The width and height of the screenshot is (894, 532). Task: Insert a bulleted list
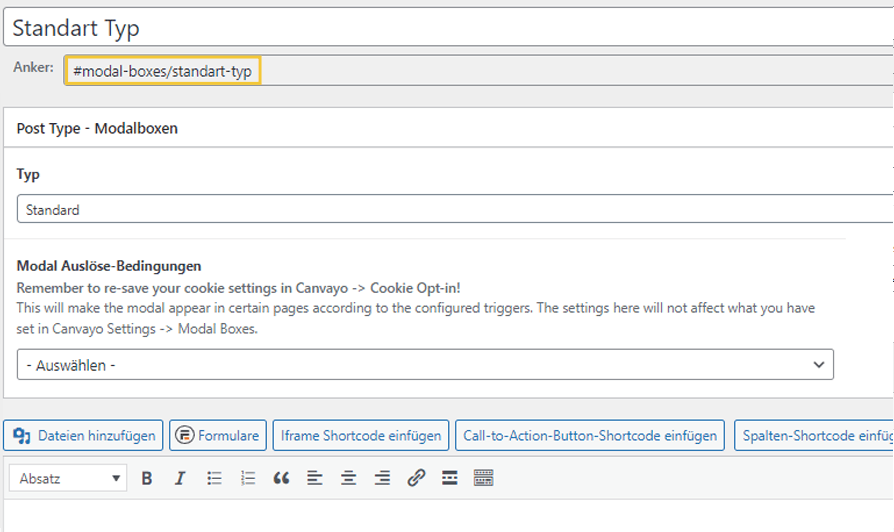214,478
